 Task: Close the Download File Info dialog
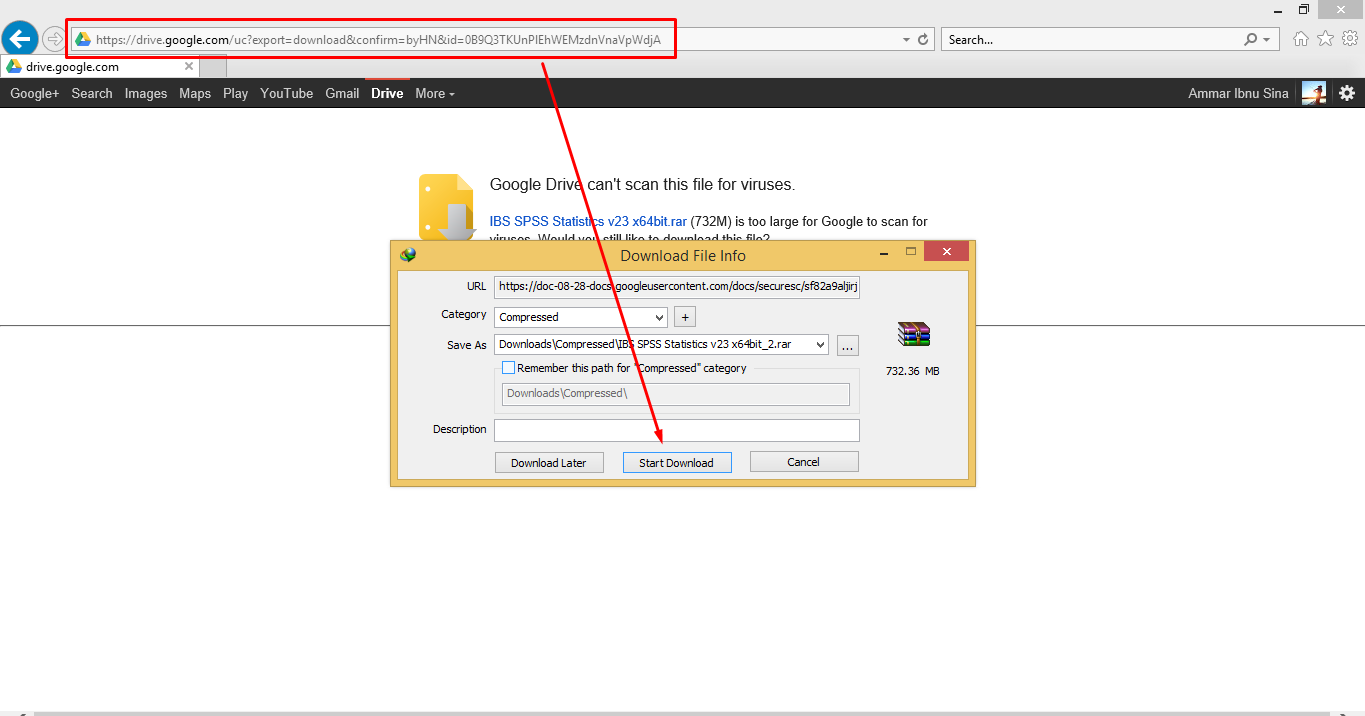point(947,251)
